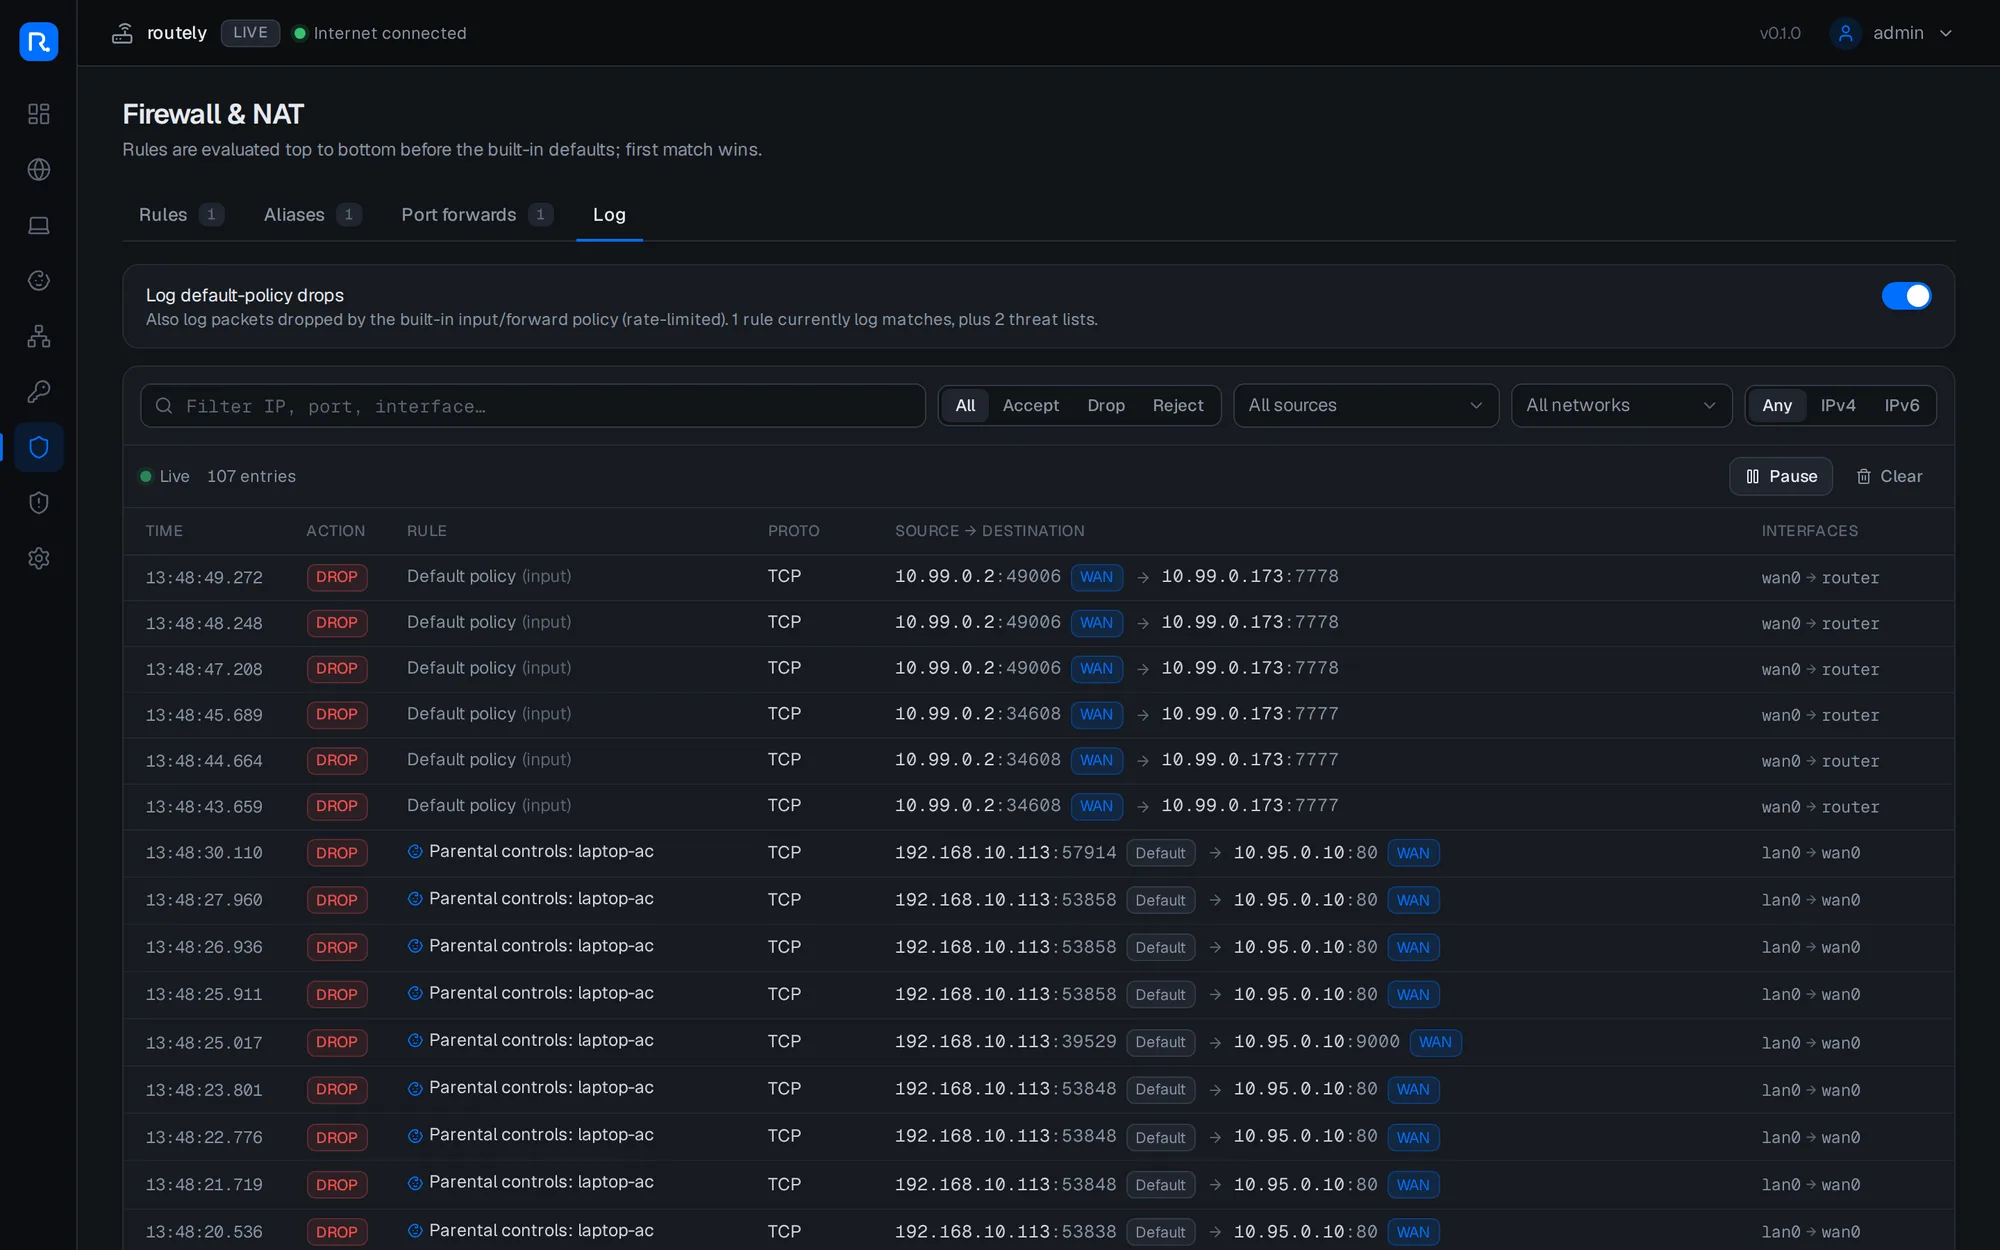The image size is (2000, 1250).
Task: Filter log by Reject action
Action: [1177, 406]
